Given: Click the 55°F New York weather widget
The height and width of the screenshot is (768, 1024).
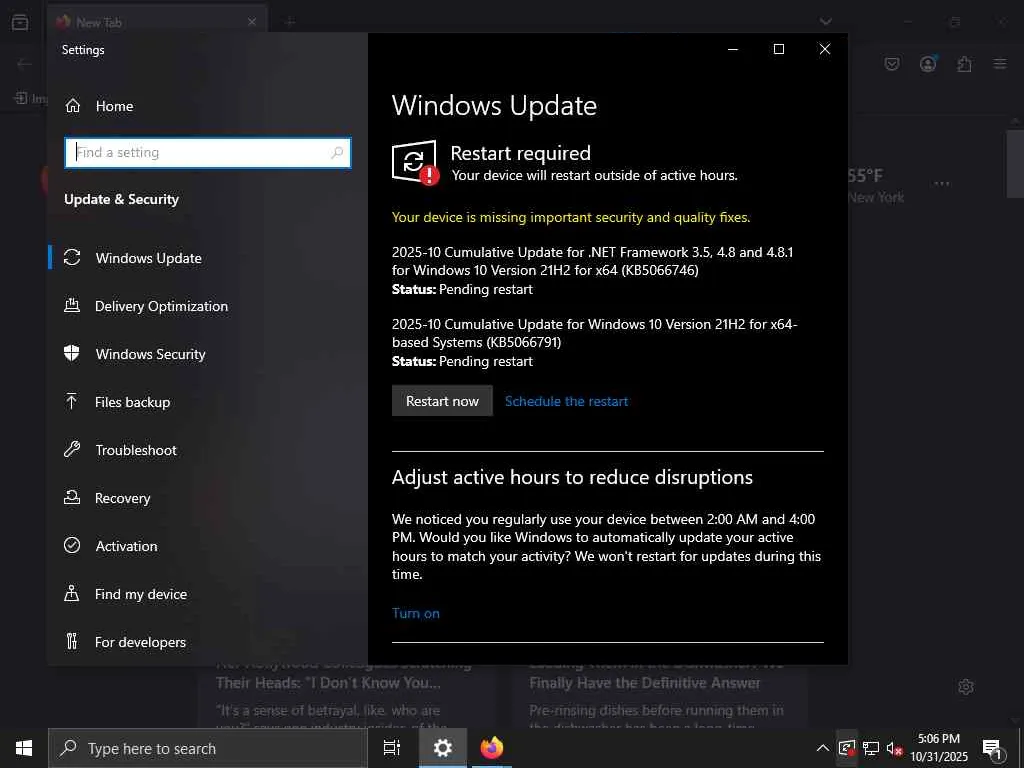Looking at the screenshot, I should tap(876, 185).
